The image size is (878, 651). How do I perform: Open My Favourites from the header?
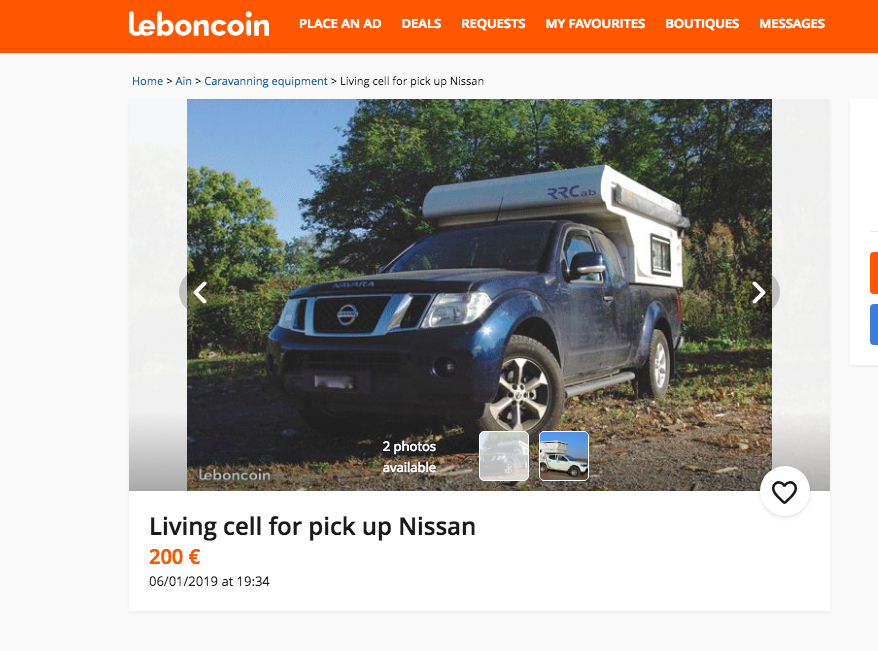595,24
